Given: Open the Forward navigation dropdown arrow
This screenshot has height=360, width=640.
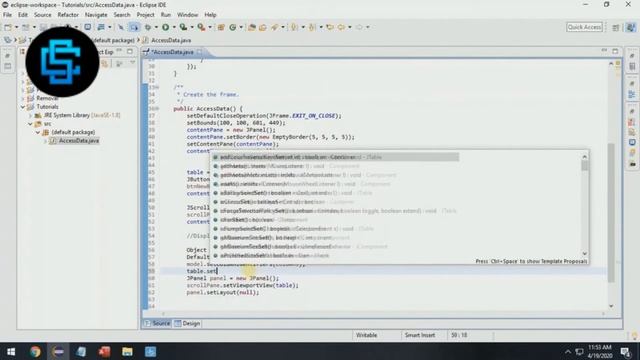Looking at the screenshot, I should point(368,27).
